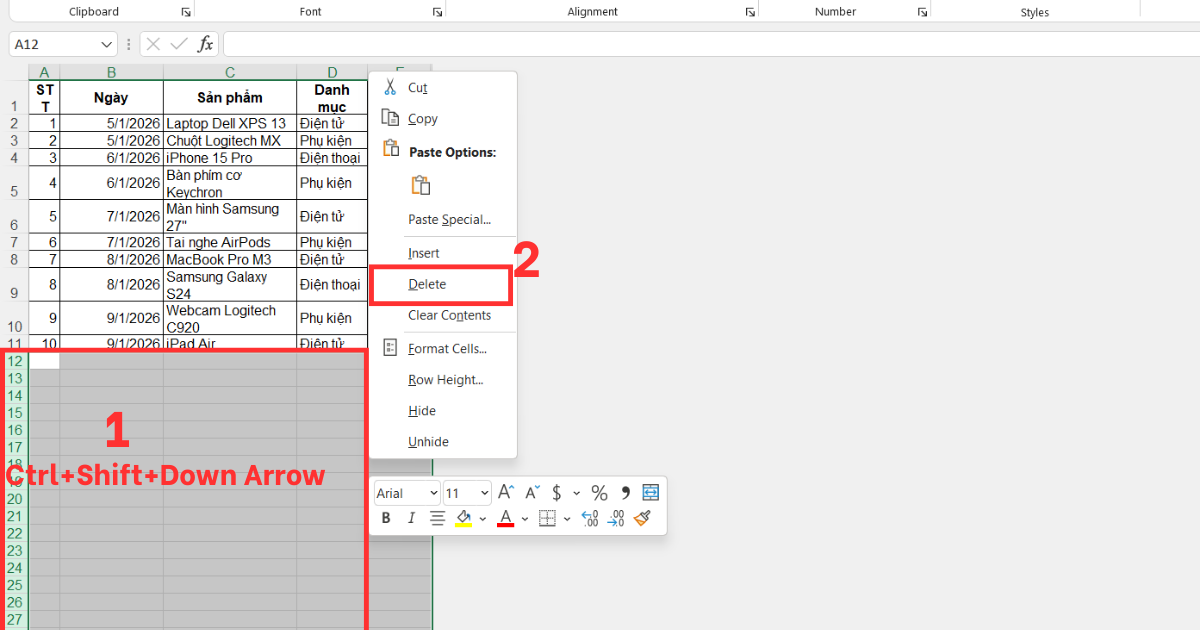This screenshot has height=630, width=1200.
Task: Click the formula bar Cancel X icon
Action: pyautogui.click(x=153, y=44)
